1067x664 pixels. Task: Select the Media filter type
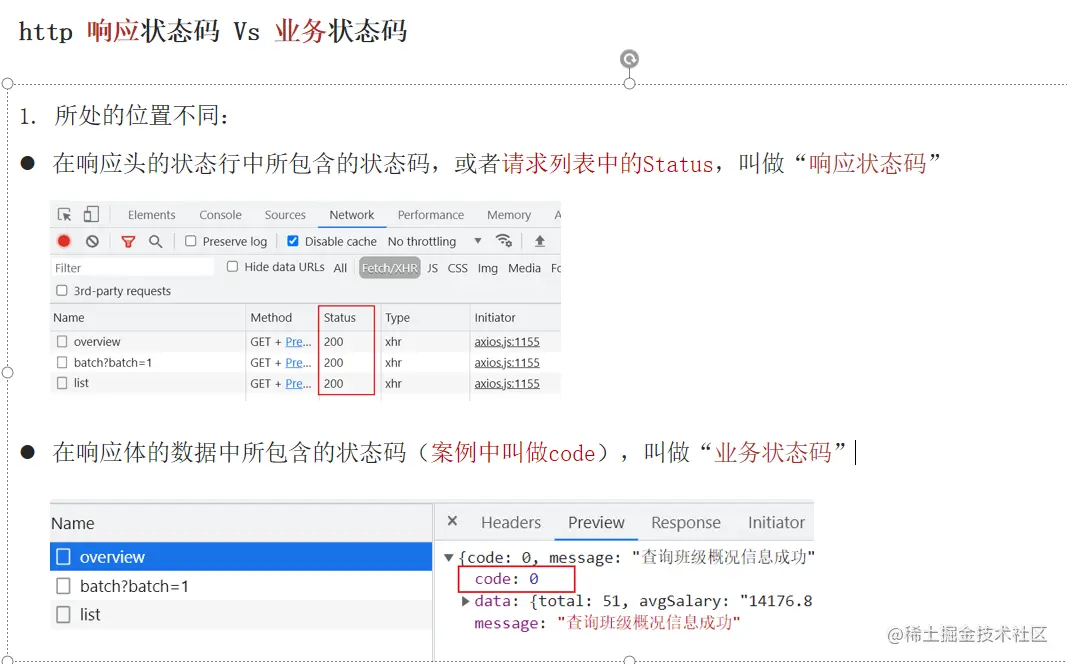524,268
